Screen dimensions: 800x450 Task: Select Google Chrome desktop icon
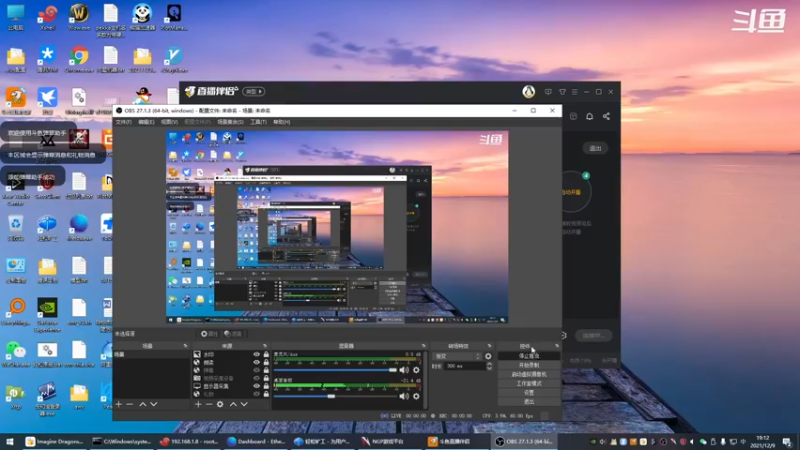(x=79, y=59)
